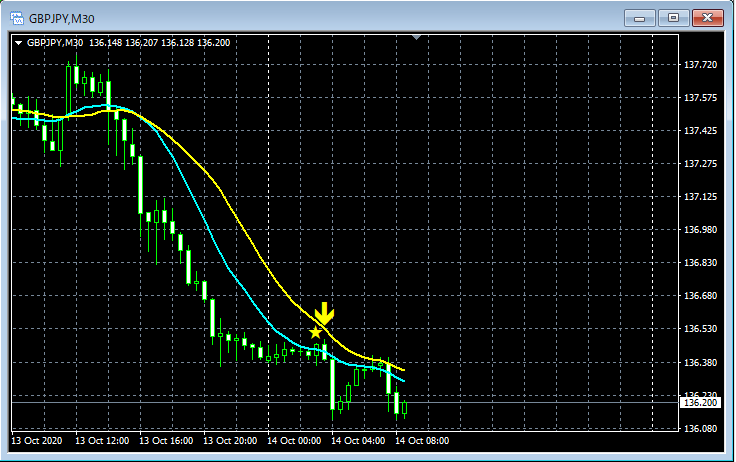Viewport: 736px width, 462px height.
Task: Click the 137.125 price scale label
Action: 700,196
